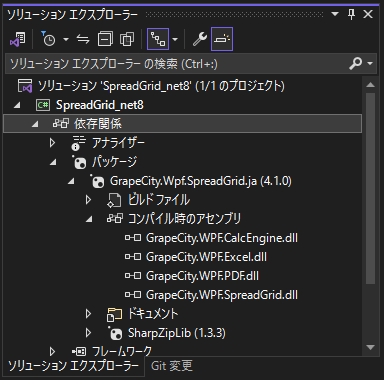This screenshot has height=380, width=384.
Task: Click the icon beside GrapeCity.WPF.PDF.dll
Action: pos(133,276)
